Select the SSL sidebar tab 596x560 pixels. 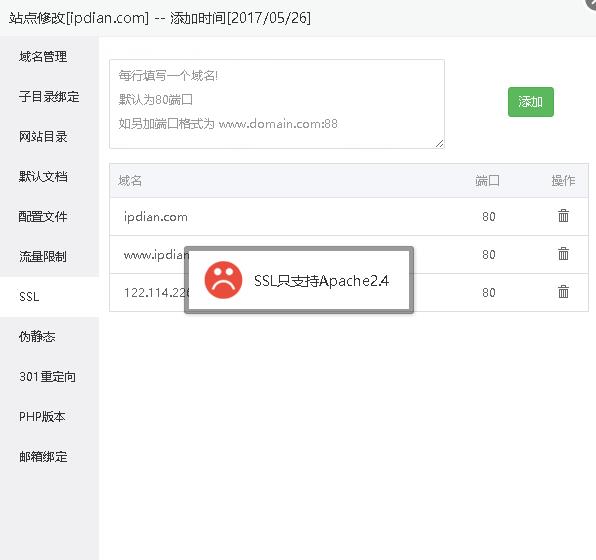(x=49, y=297)
